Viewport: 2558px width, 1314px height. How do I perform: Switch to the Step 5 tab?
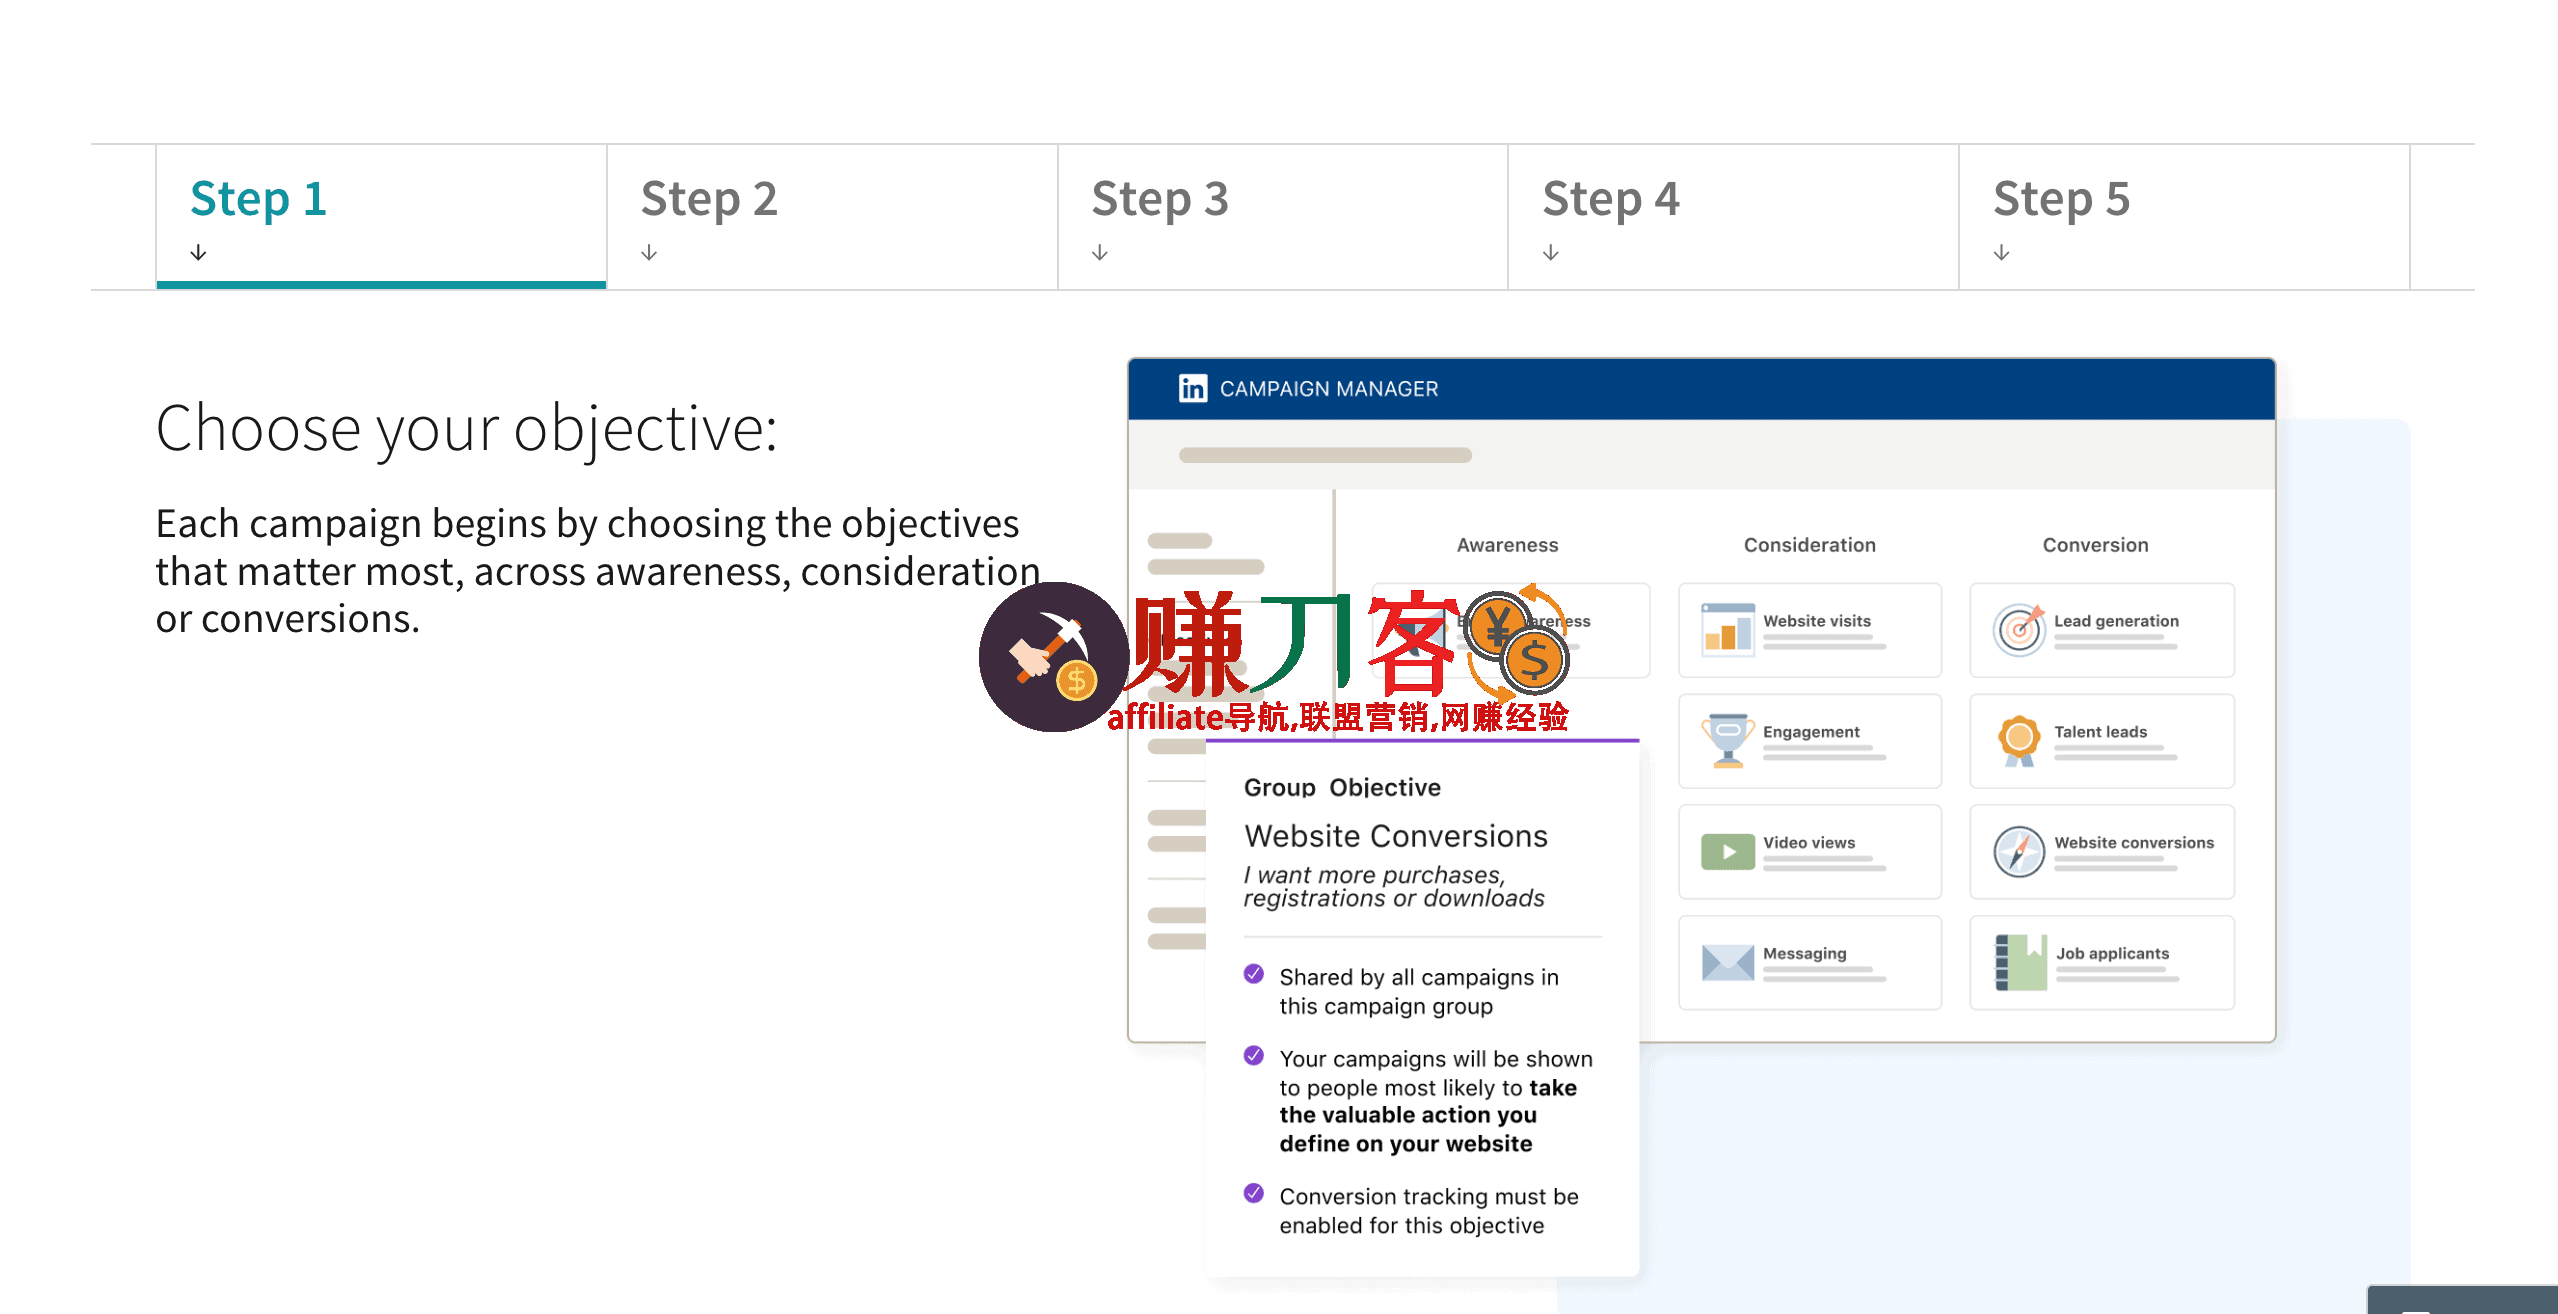(x=2060, y=198)
